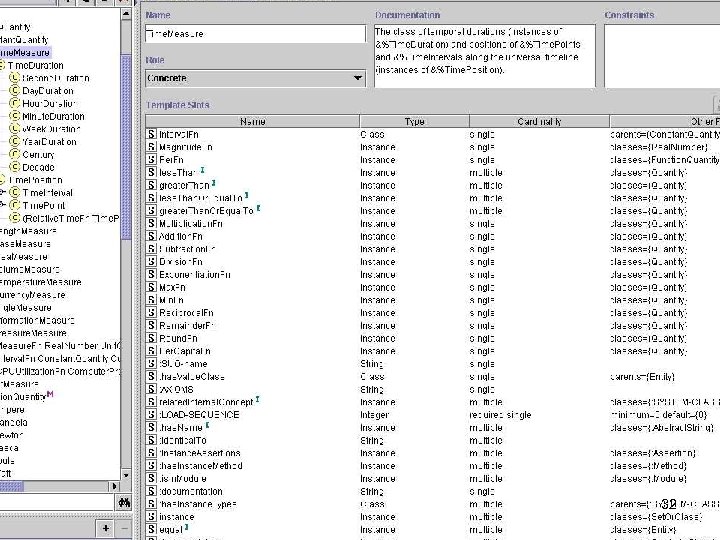Click the slot icon for AdditionFn
The image size is (720, 540).
(152, 236)
